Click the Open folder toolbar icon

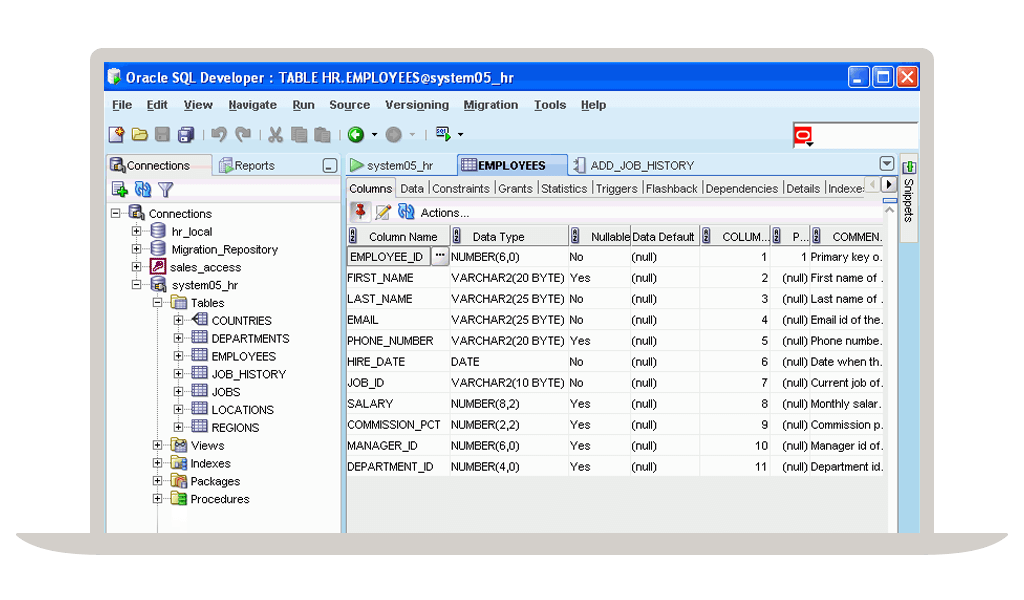point(139,134)
